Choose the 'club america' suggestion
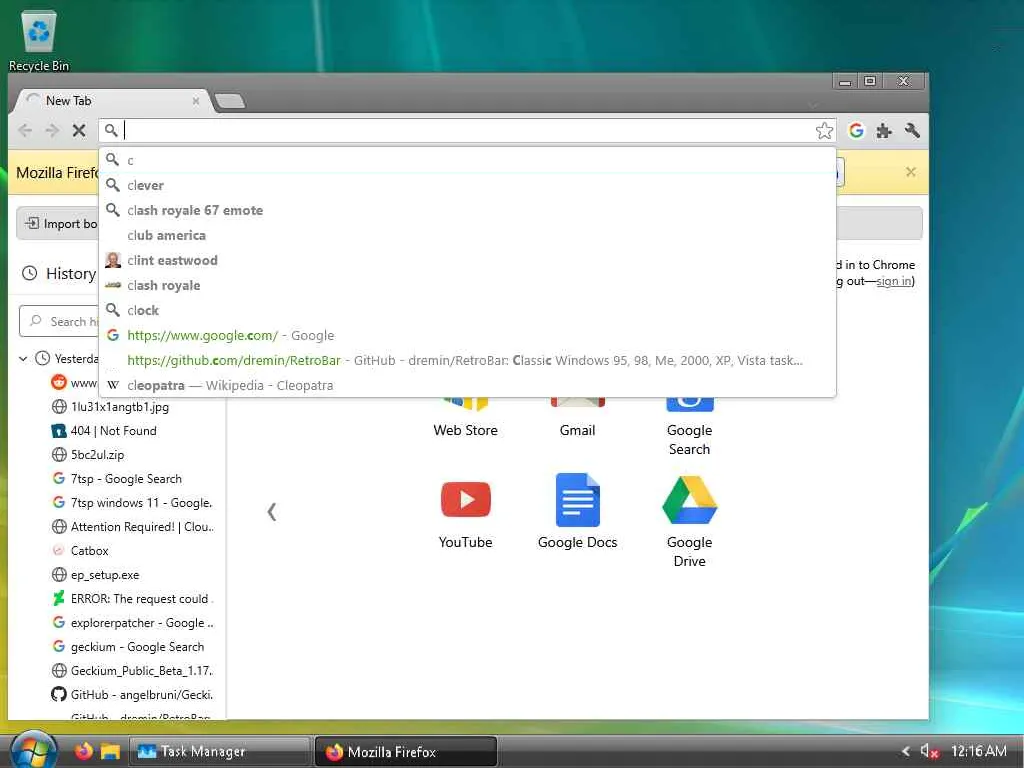Viewport: 1024px width, 768px height. click(x=468, y=235)
